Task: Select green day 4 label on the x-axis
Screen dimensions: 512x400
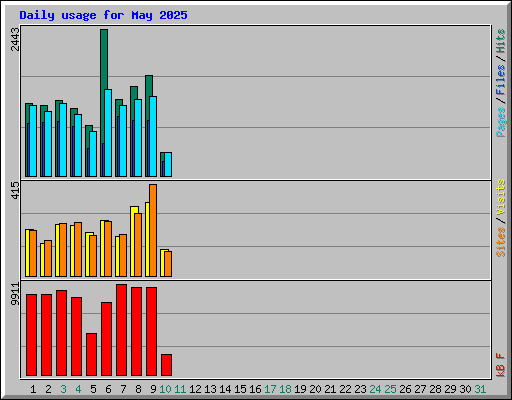Action: pos(78,389)
